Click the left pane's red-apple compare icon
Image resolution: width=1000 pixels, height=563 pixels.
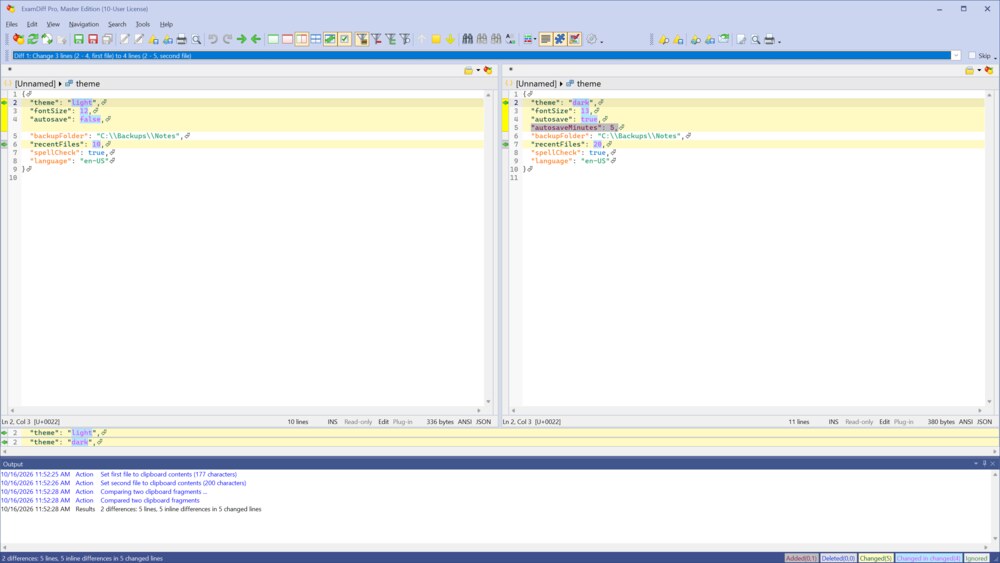click(x=488, y=70)
